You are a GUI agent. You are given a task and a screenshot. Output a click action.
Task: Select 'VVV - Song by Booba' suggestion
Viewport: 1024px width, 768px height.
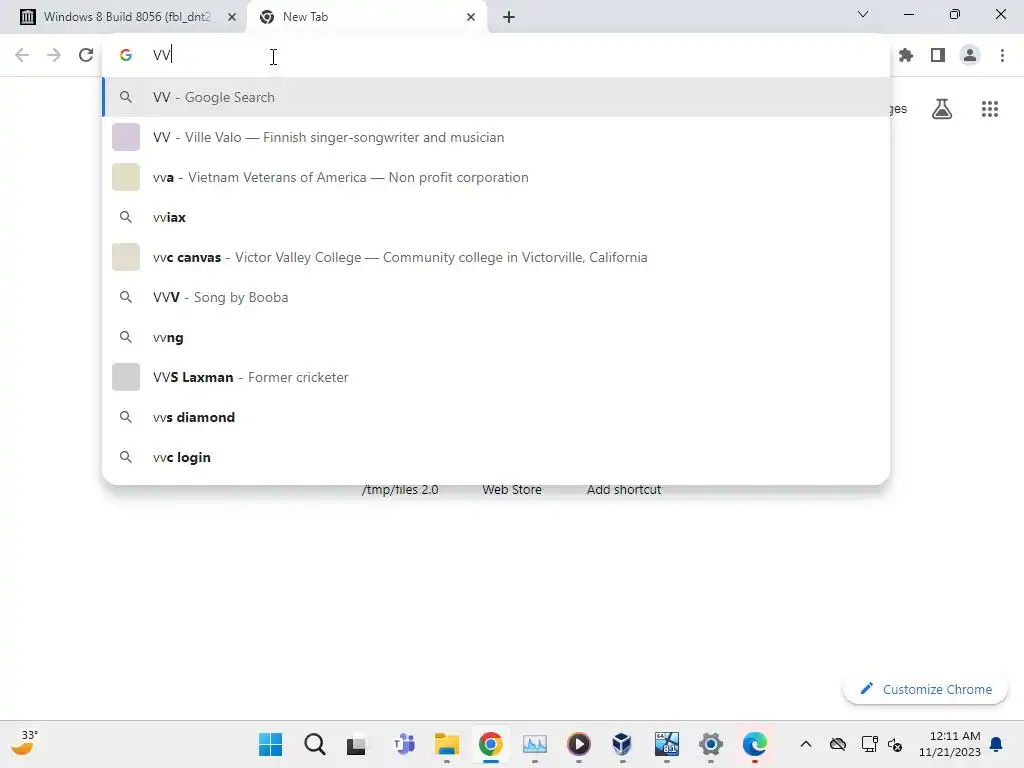coord(496,297)
